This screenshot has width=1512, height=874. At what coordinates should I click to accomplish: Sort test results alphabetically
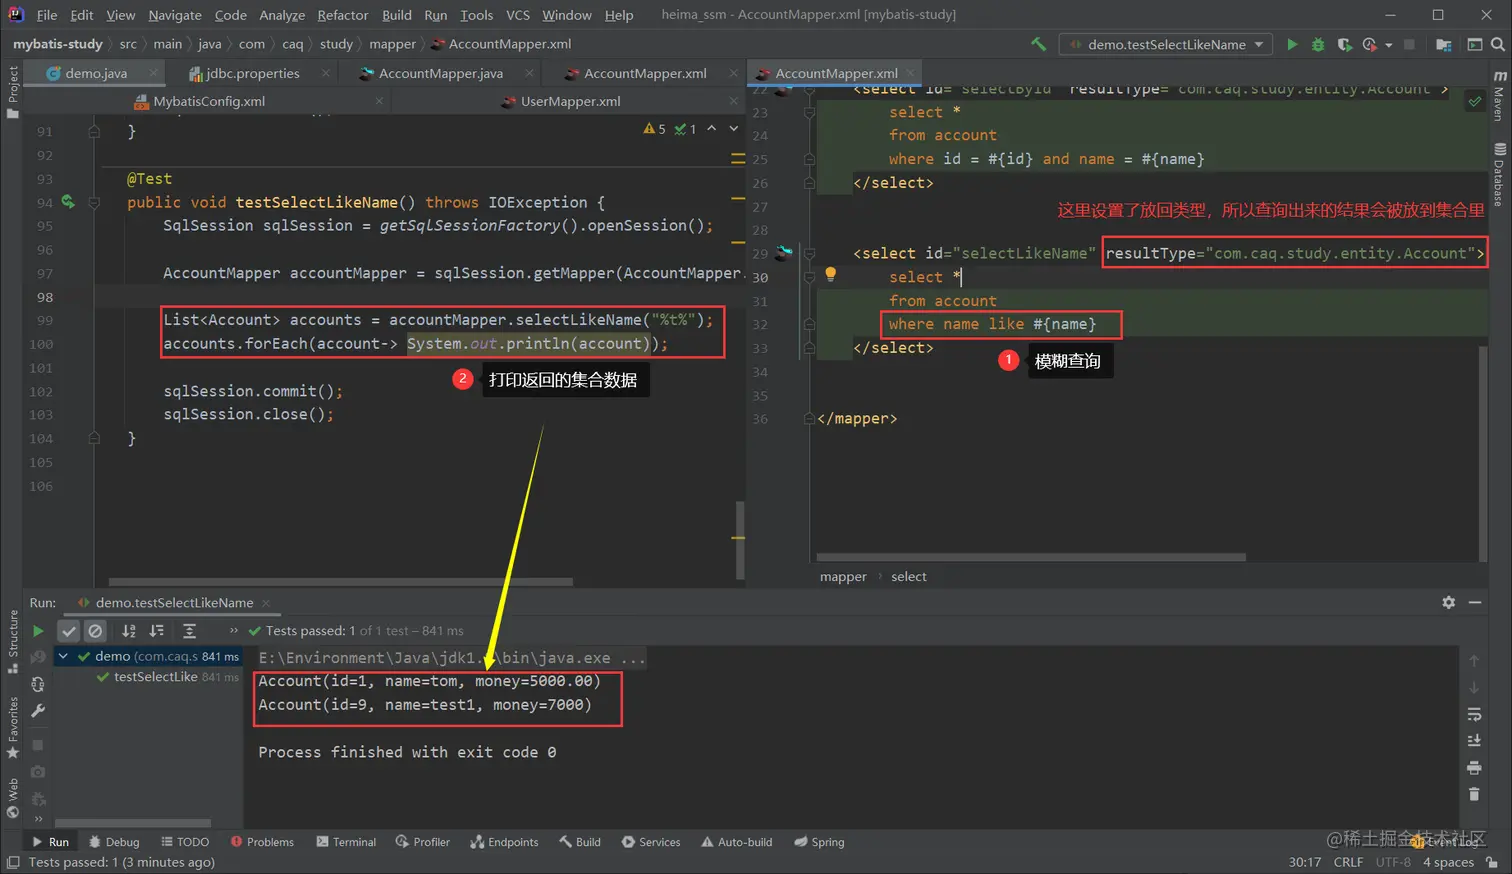pyautogui.click(x=129, y=631)
